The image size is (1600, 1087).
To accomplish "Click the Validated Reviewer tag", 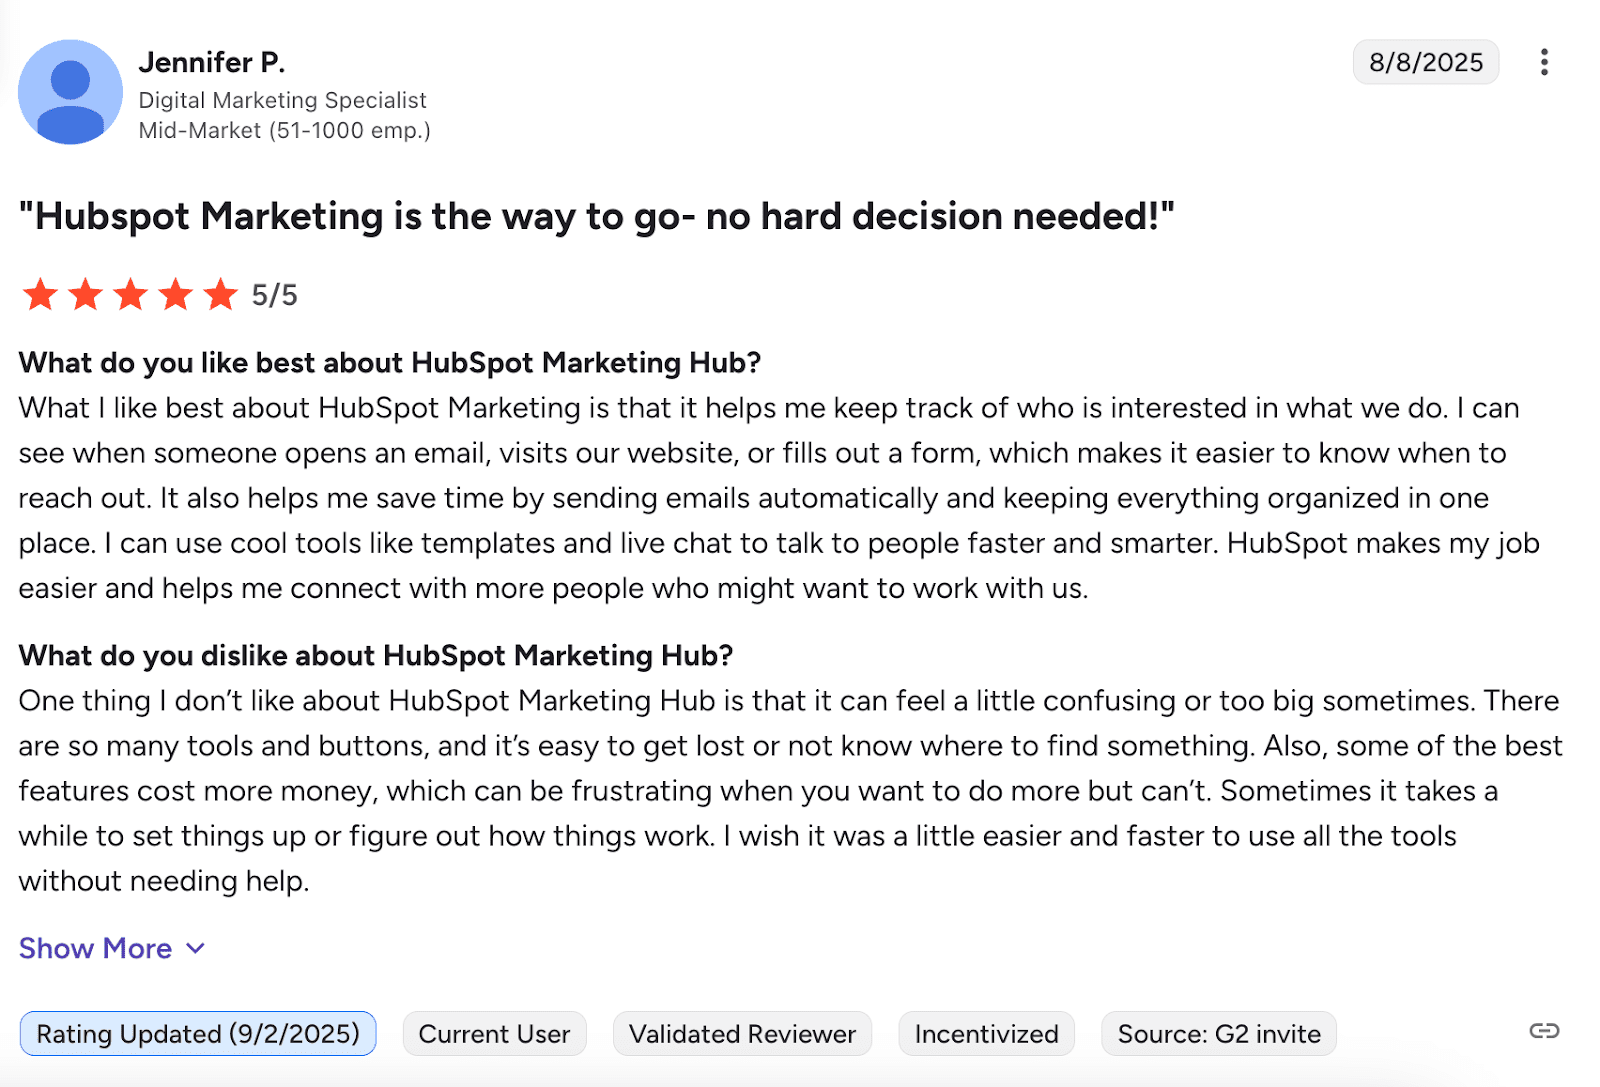I will [742, 1034].
